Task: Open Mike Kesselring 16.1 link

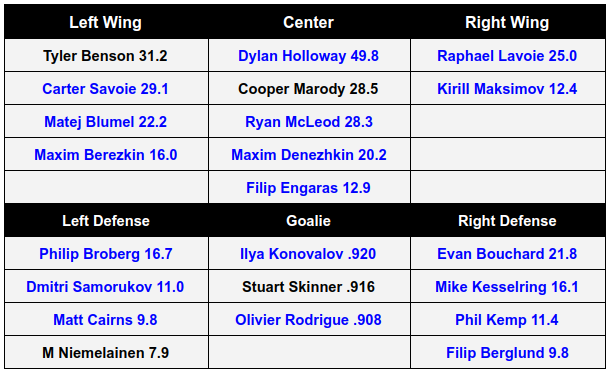Action: [x=507, y=287]
